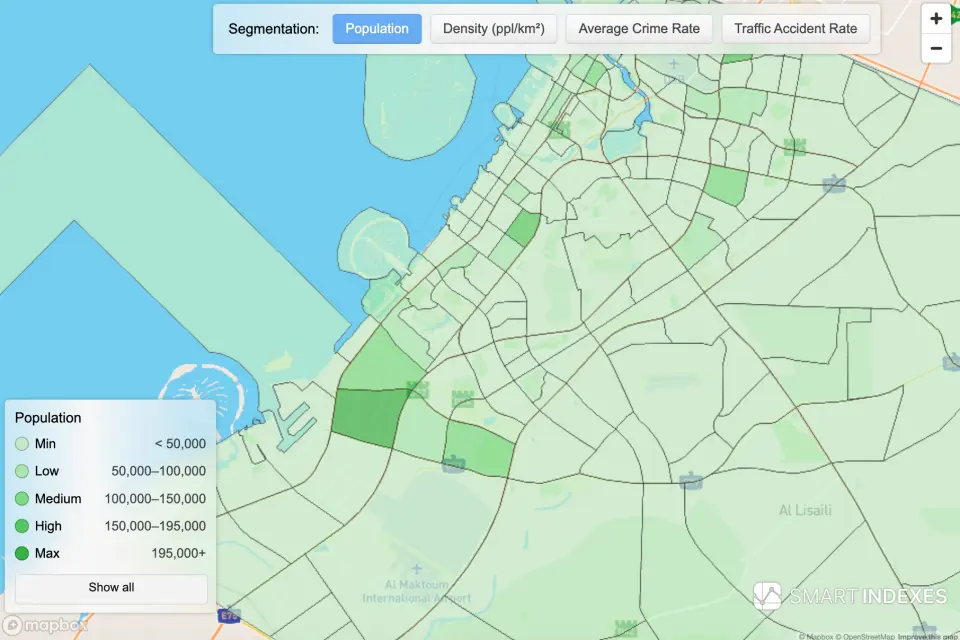Filter by High population swatch
Image resolution: width=960 pixels, height=640 pixels.
(x=22, y=525)
